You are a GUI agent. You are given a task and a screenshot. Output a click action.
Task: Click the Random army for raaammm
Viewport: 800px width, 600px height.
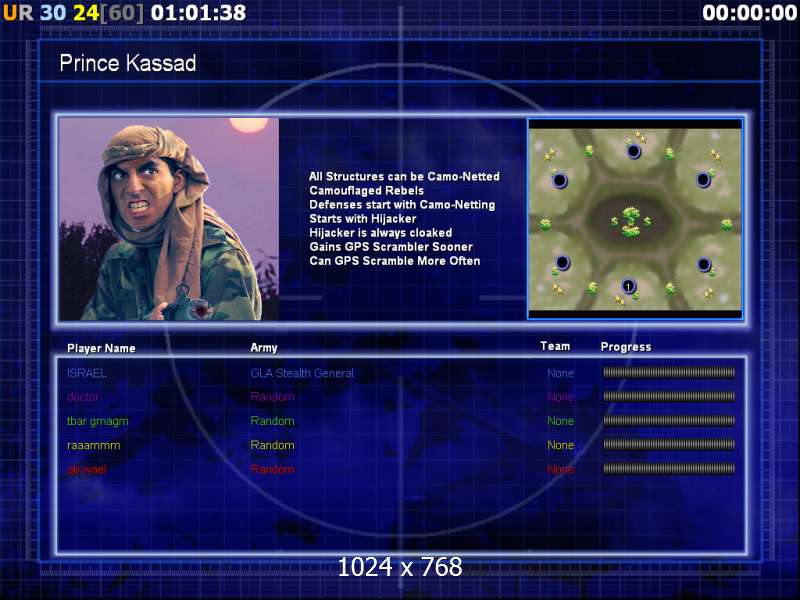tap(272, 445)
